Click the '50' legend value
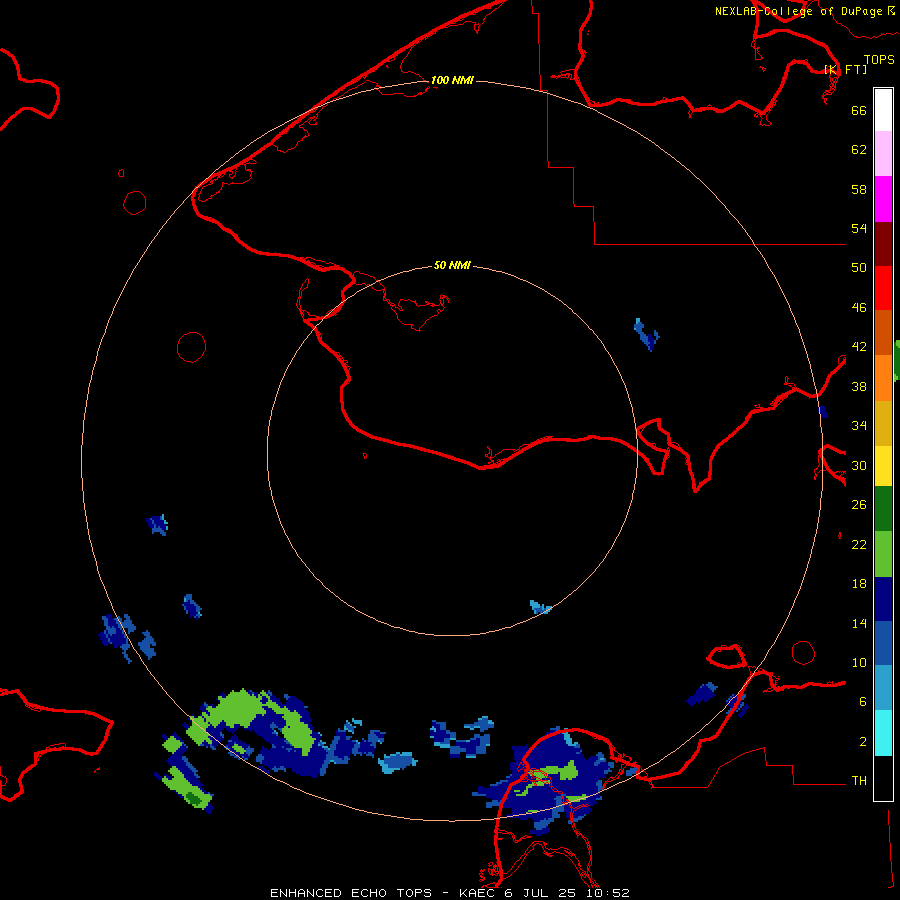Image resolution: width=900 pixels, height=900 pixels. tap(859, 268)
